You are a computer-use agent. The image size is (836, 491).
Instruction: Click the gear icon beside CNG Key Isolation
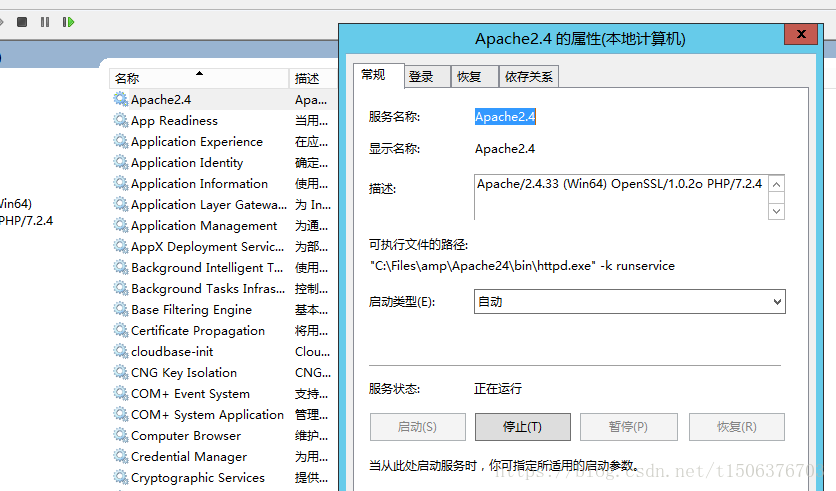coord(120,372)
